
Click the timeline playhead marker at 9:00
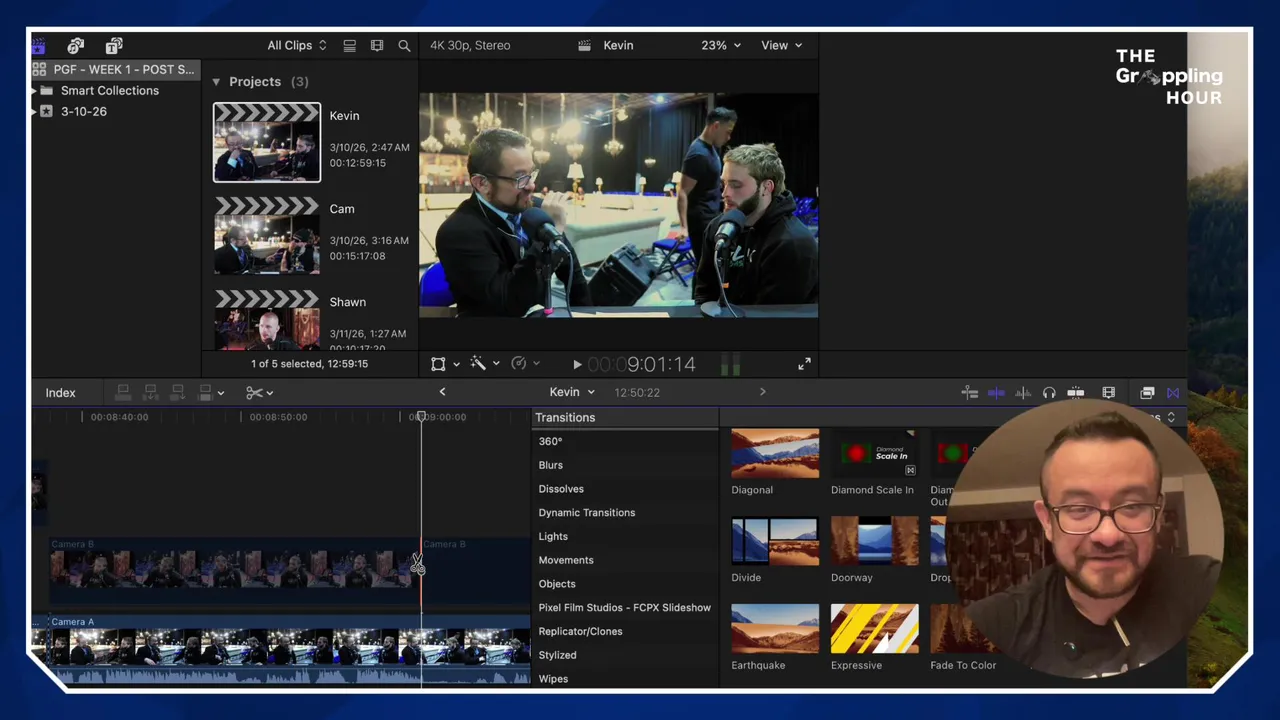point(421,416)
